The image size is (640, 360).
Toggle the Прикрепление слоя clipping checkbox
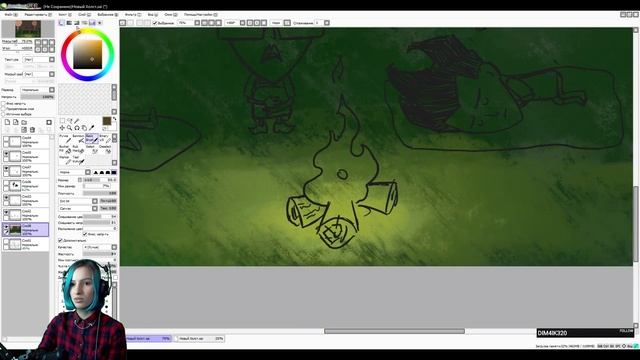(x=3, y=109)
